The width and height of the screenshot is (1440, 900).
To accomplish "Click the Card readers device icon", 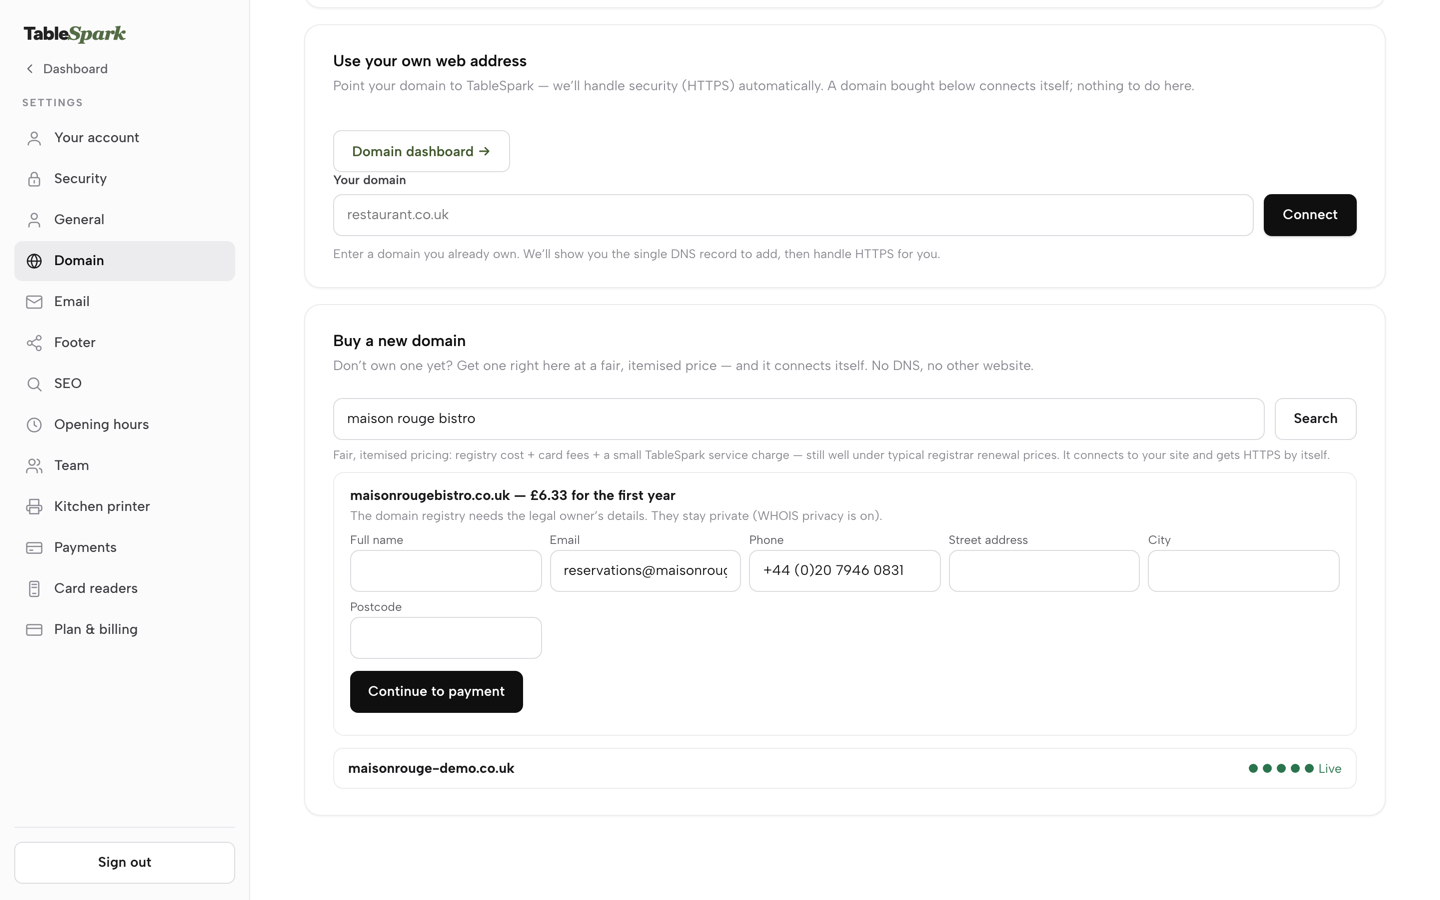I will [34, 589].
